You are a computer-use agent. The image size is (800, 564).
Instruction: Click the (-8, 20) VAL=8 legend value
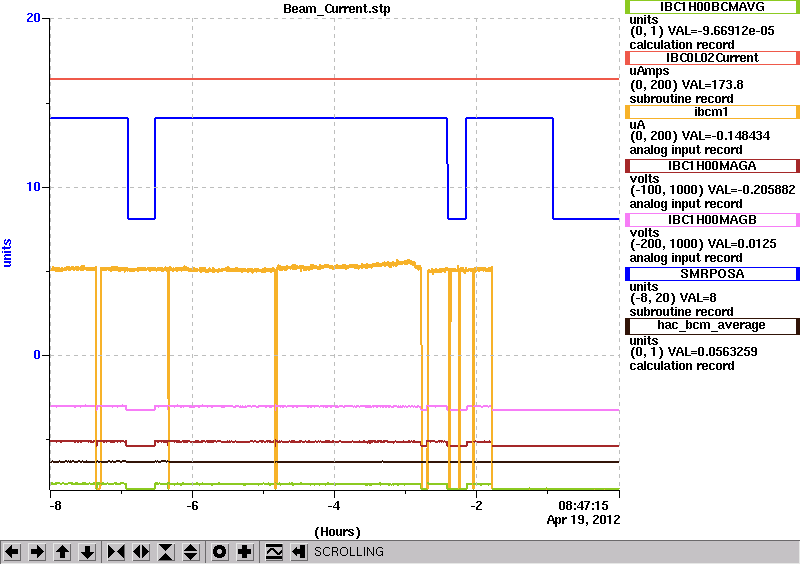point(673,298)
